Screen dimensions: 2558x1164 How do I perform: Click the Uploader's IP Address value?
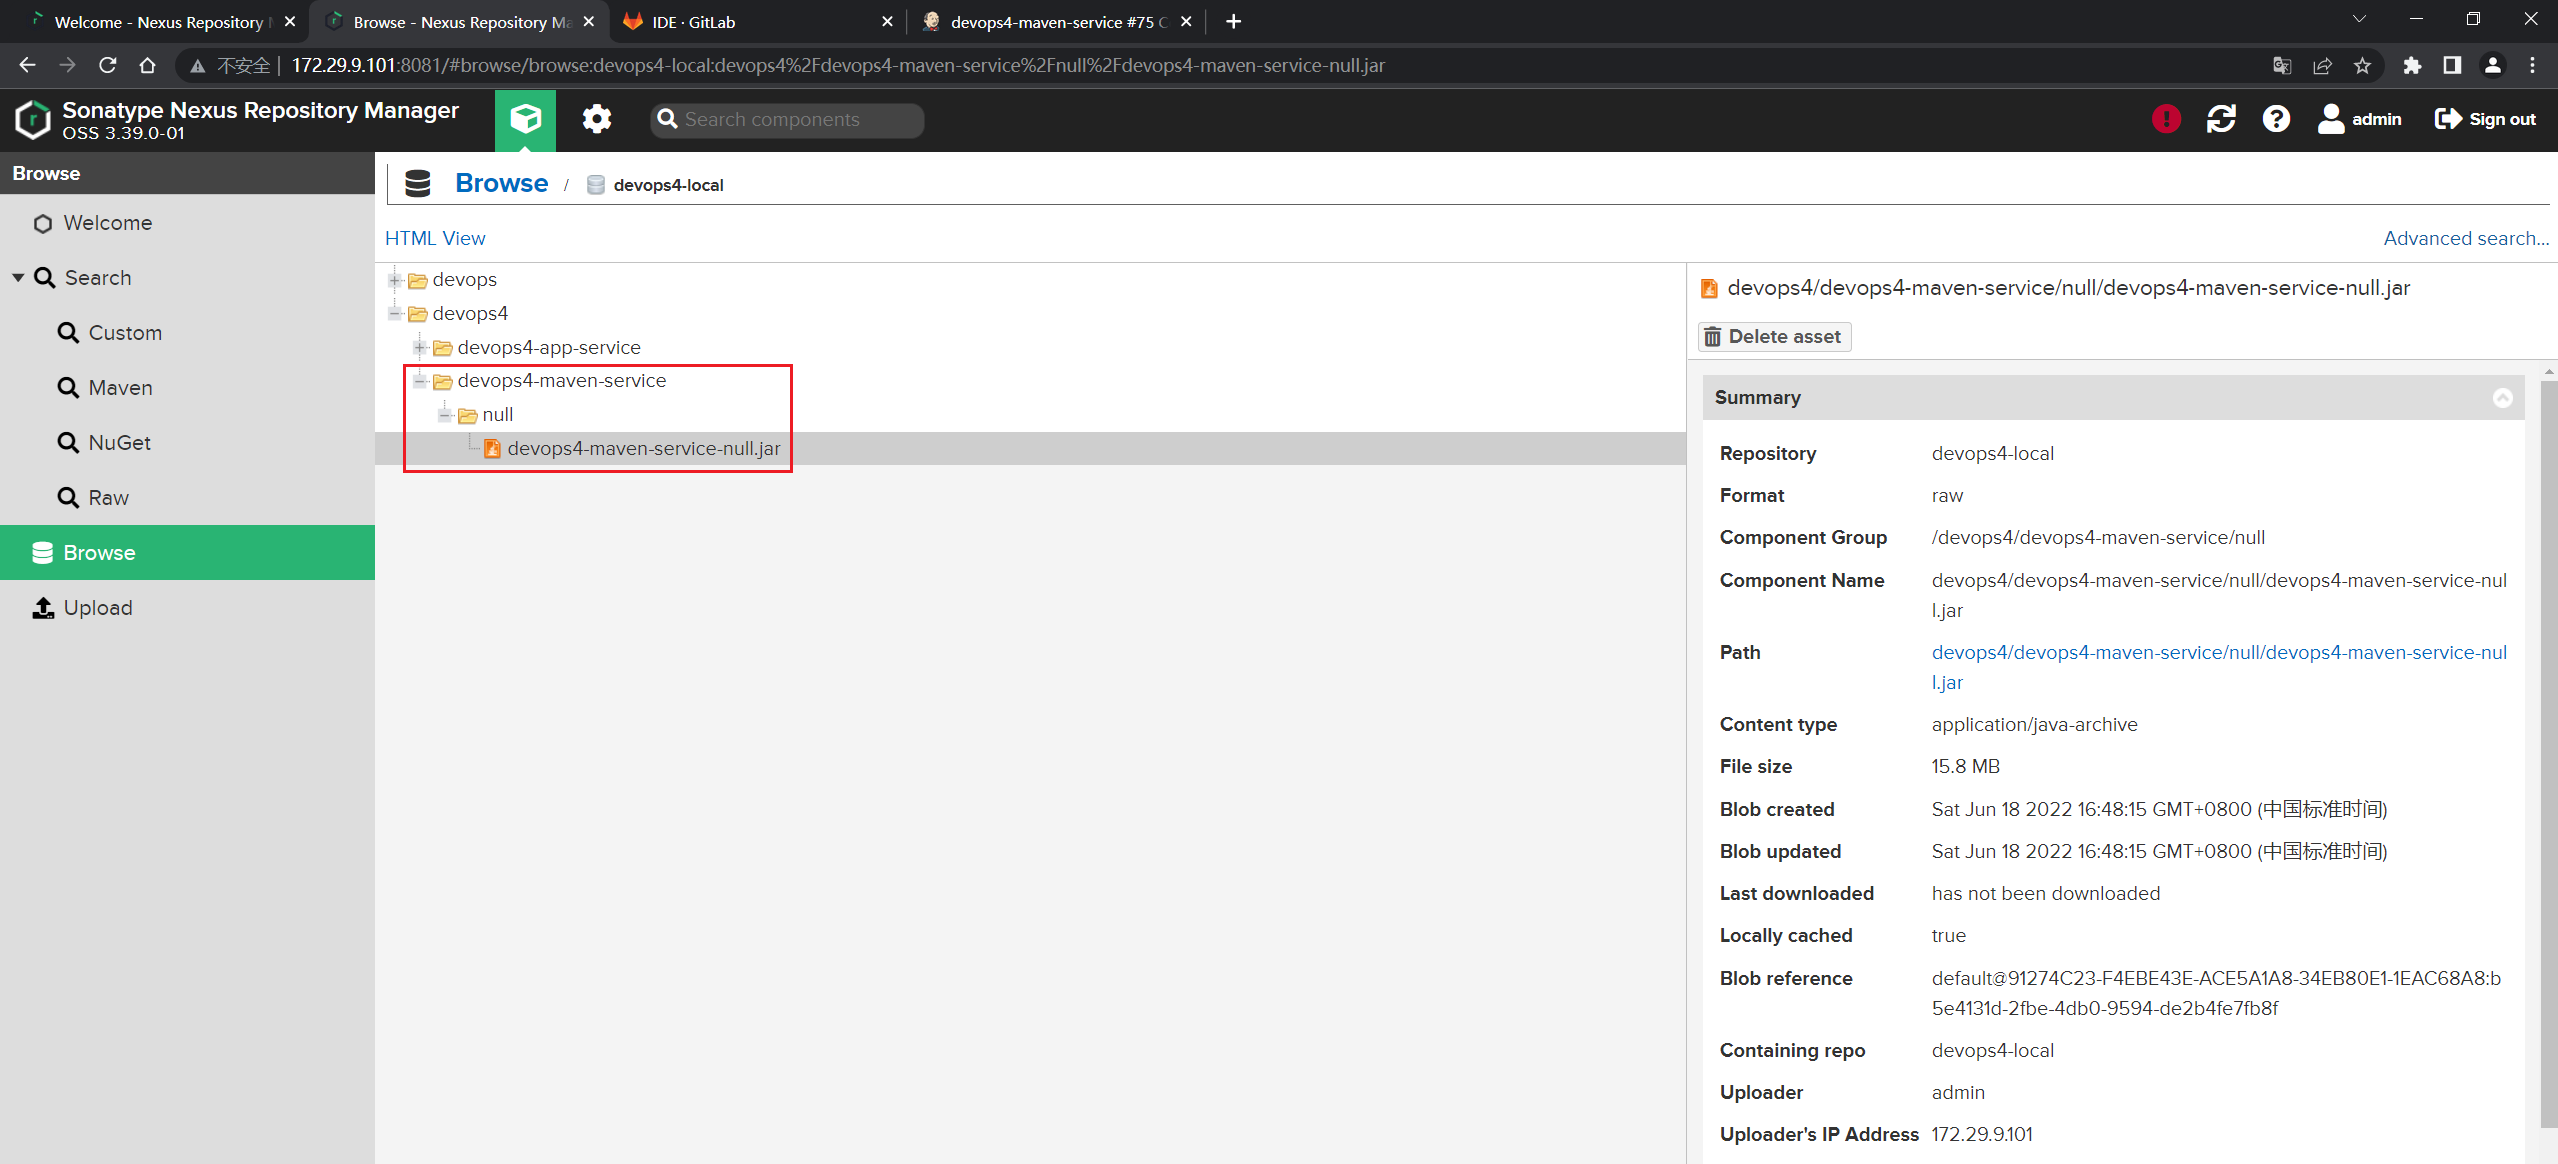[1981, 1135]
